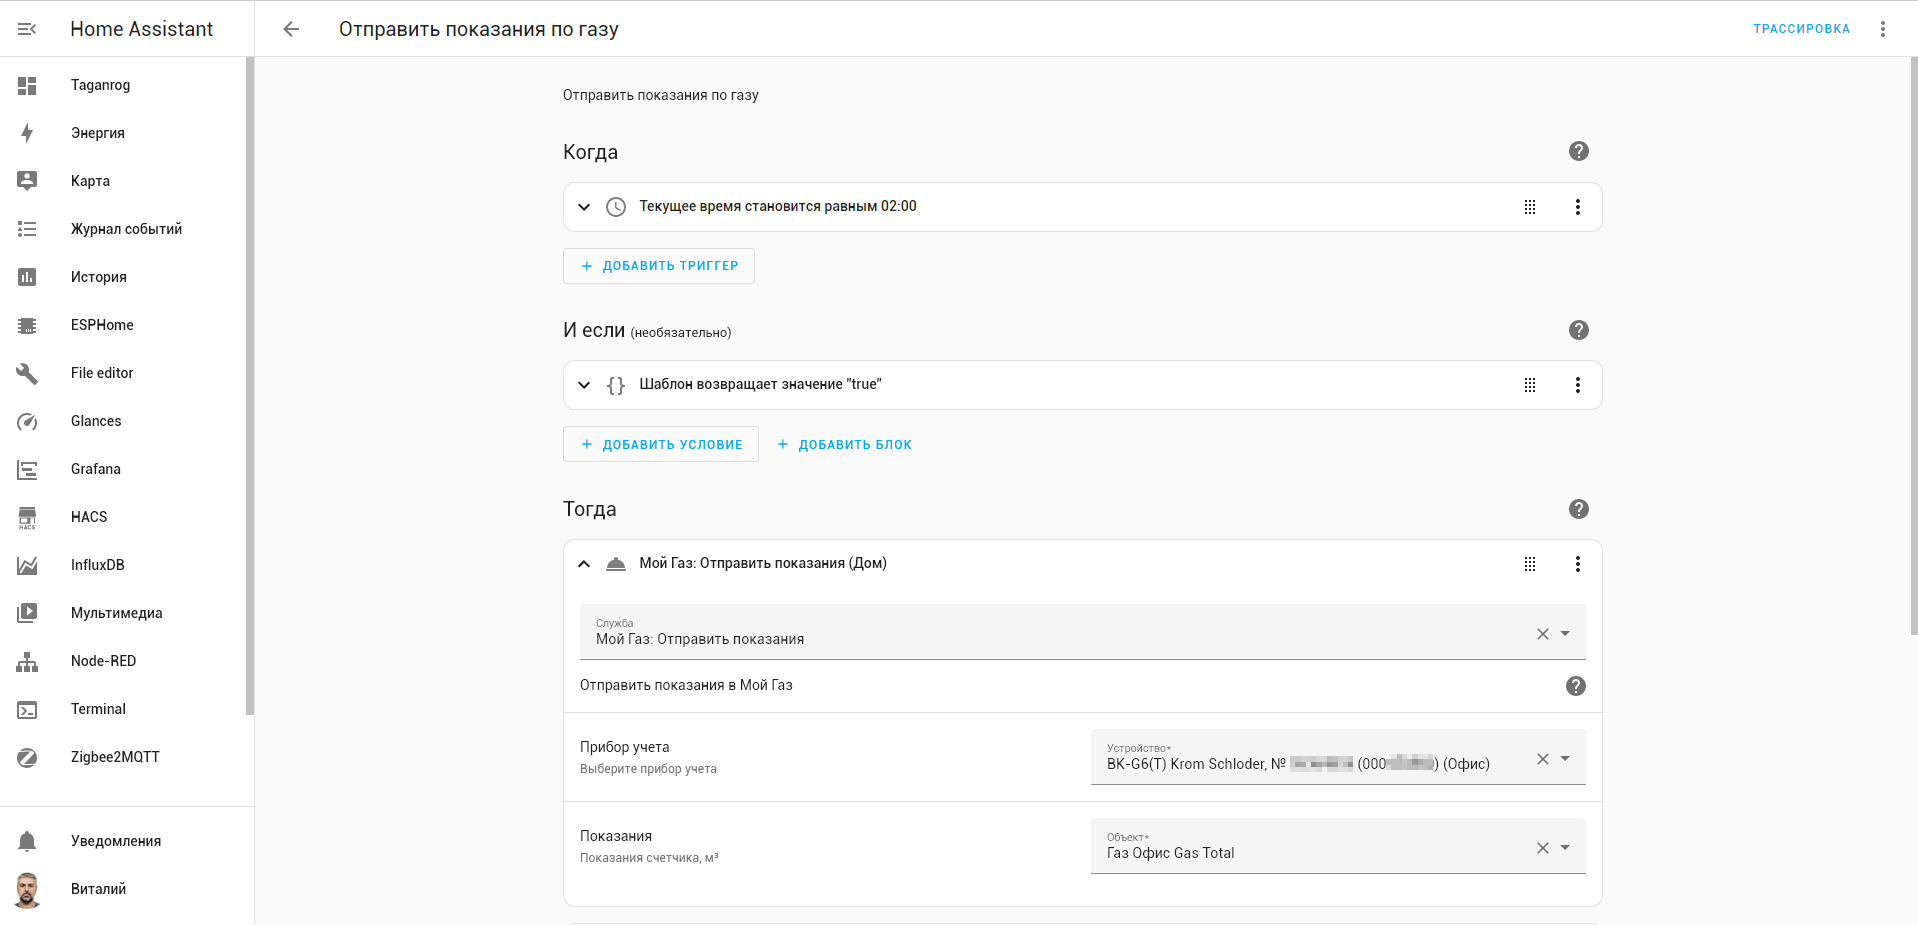Click the Terminal console icon
This screenshot has height=925, width=1918.
tap(27, 709)
